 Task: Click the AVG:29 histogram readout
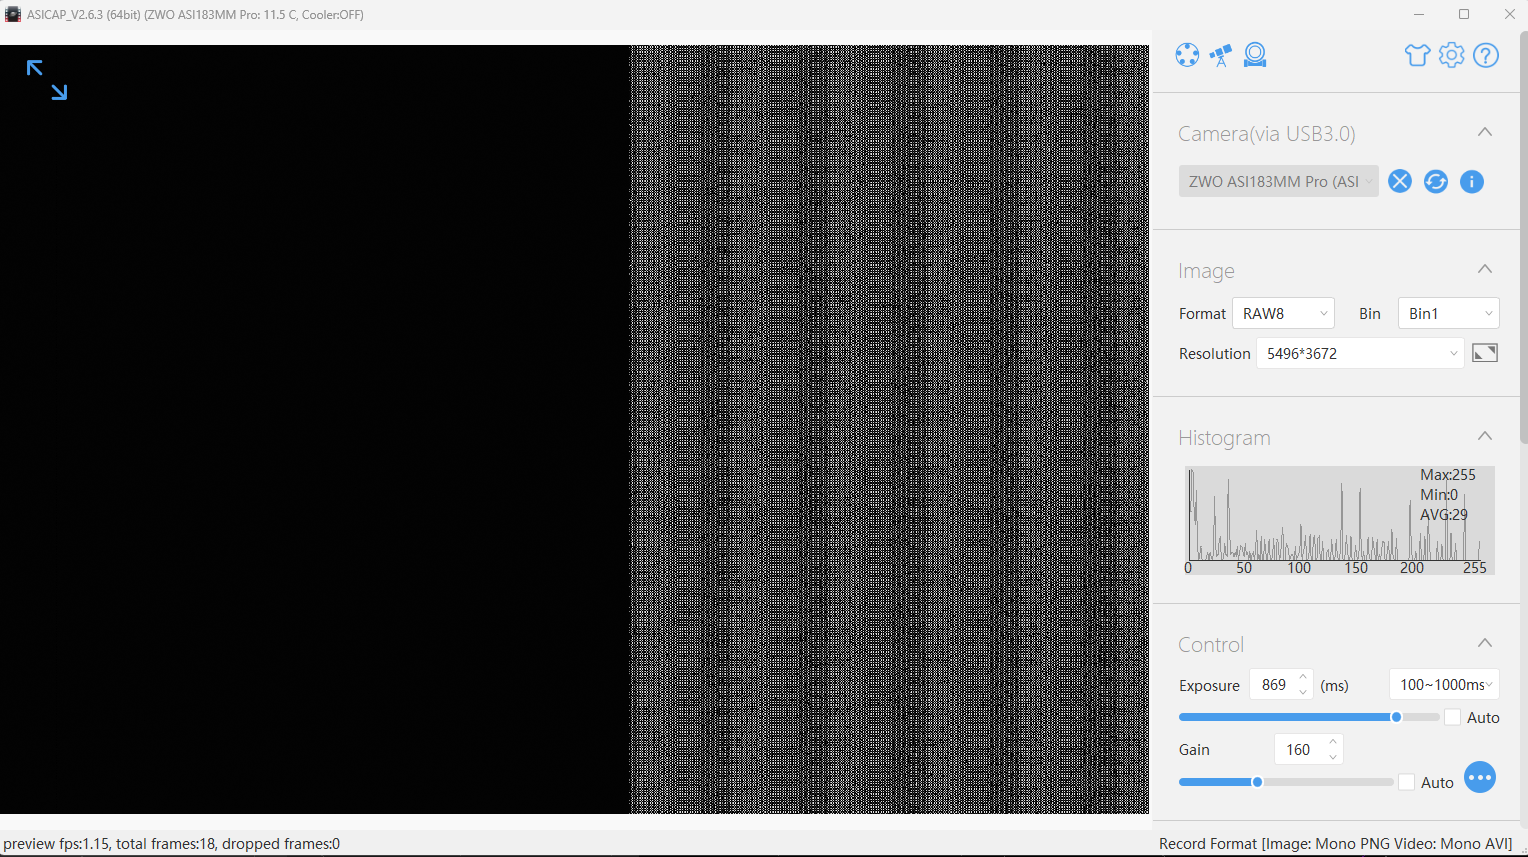(1444, 515)
